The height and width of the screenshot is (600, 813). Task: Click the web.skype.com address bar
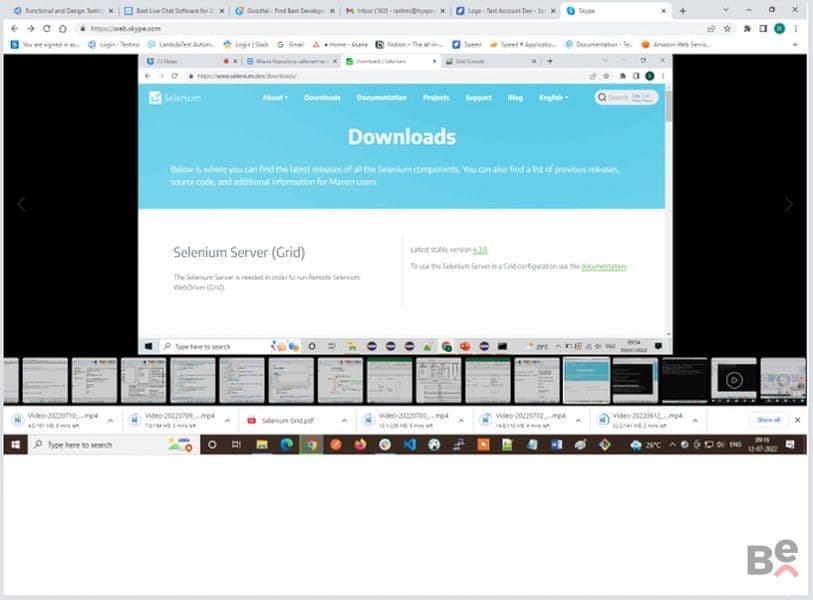(x=389, y=29)
